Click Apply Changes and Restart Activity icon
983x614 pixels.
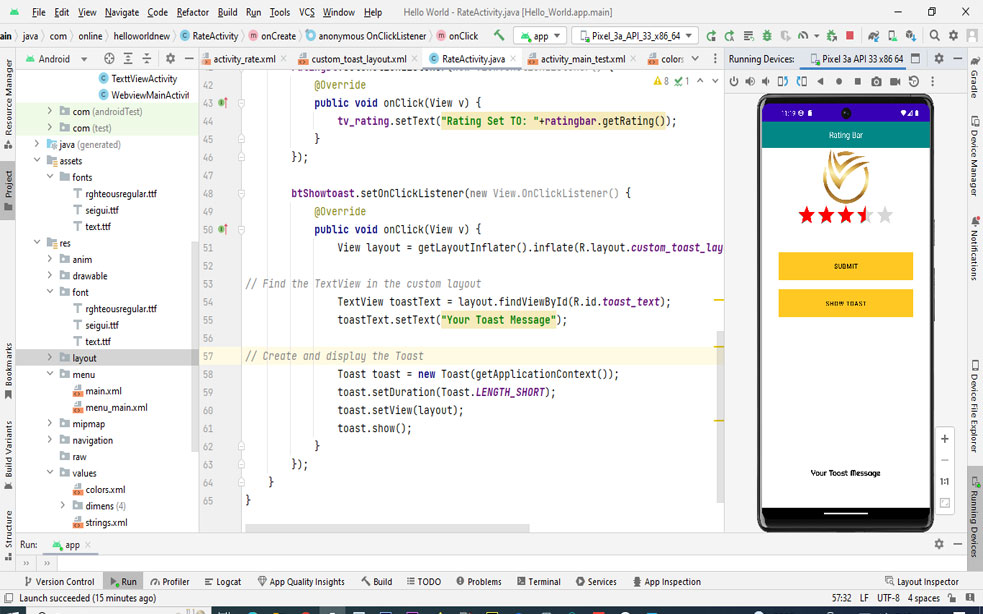click(x=730, y=36)
